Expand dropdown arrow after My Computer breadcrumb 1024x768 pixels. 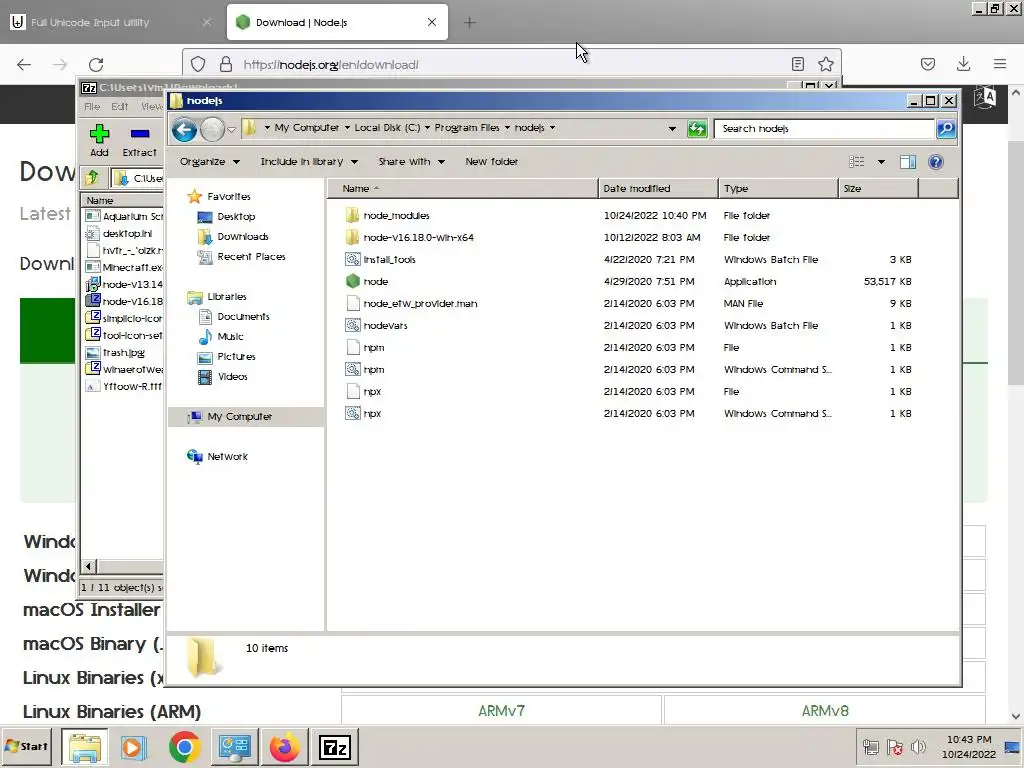[347, 128]
